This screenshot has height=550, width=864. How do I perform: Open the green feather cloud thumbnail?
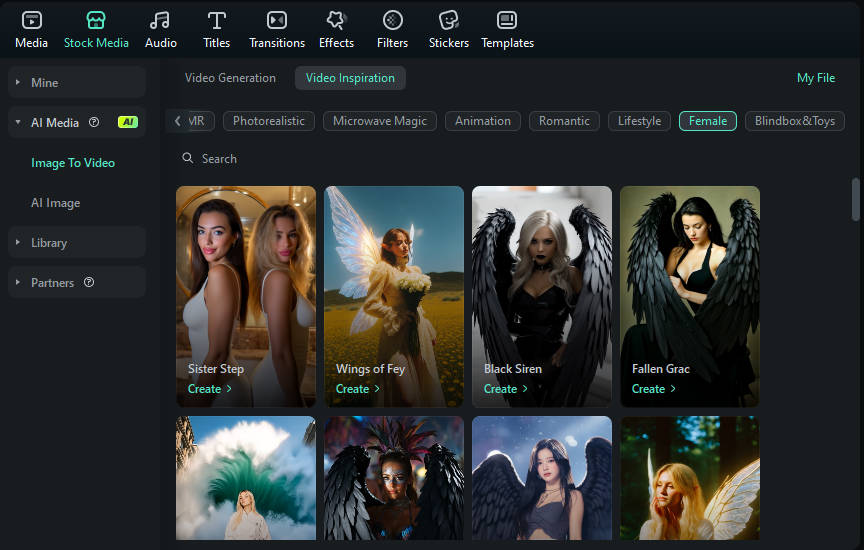tap(246, 478)
